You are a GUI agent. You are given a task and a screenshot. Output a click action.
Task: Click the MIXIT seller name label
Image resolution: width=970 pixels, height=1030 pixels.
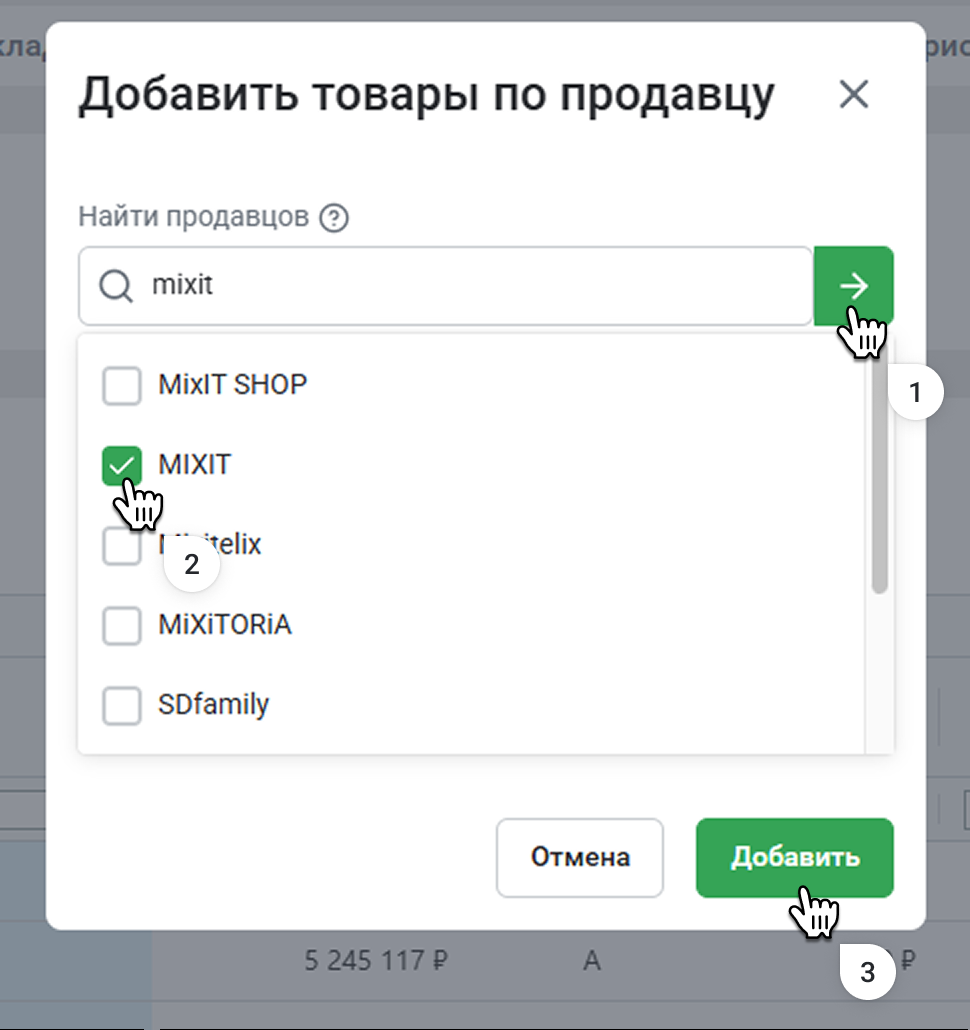click(195, 464)
